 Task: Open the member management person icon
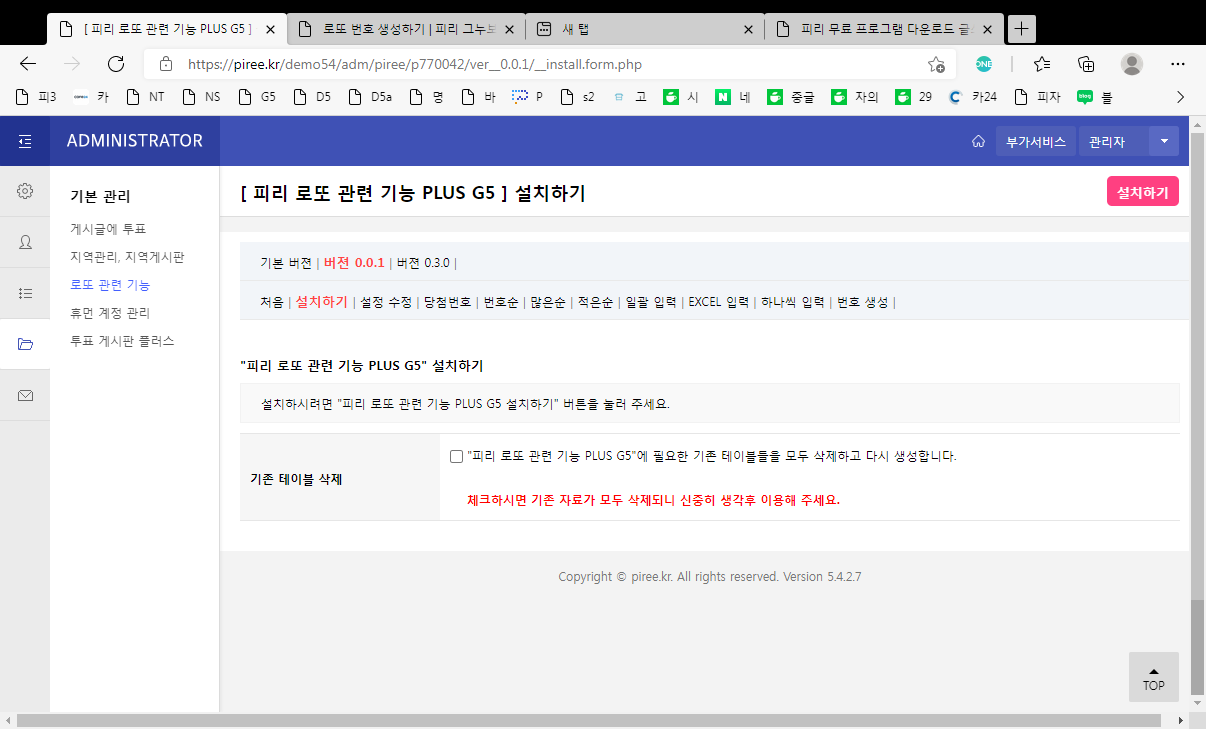click(25, 242)
